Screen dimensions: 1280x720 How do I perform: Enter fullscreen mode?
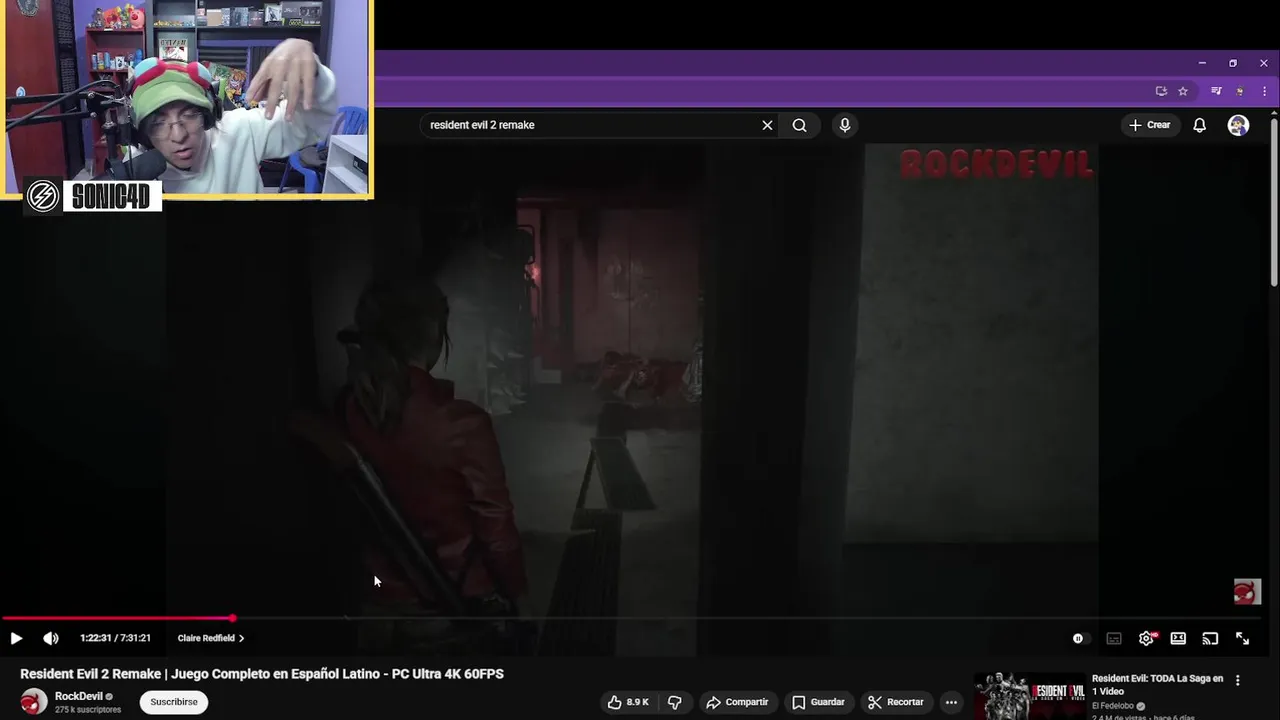click(1242, 638)
